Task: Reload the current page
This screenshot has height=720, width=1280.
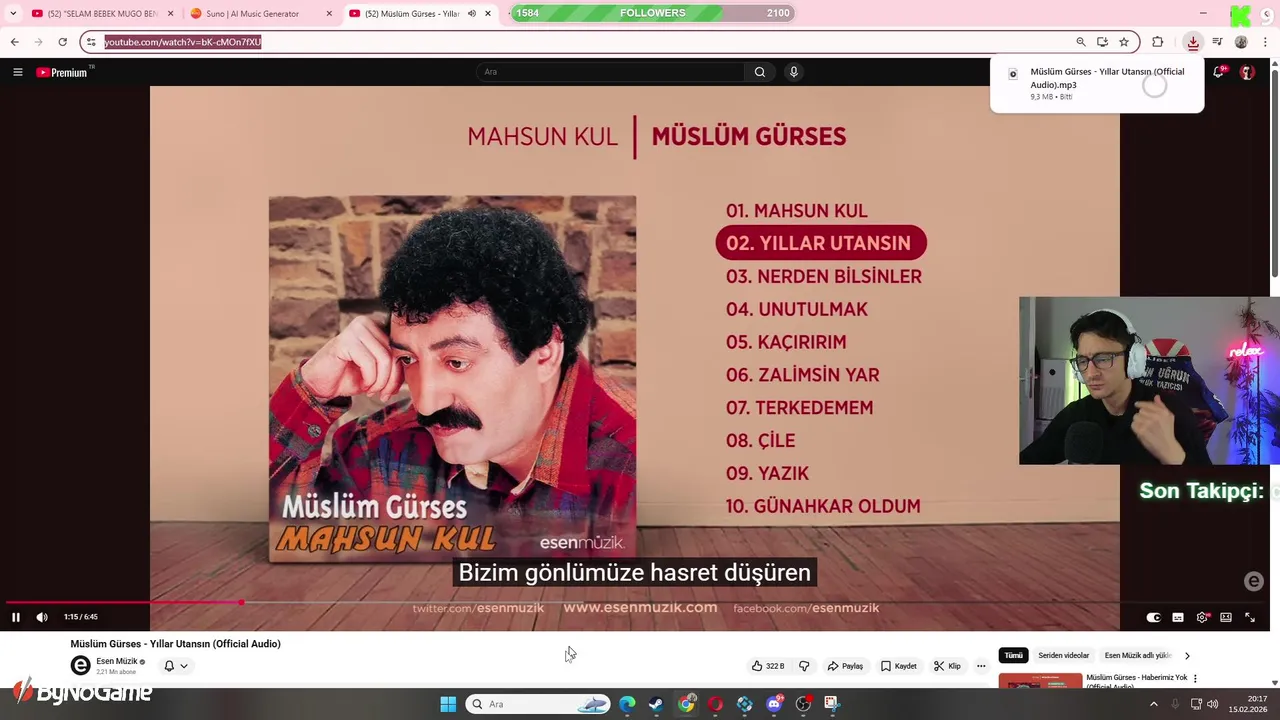Action: coord(62,42)
